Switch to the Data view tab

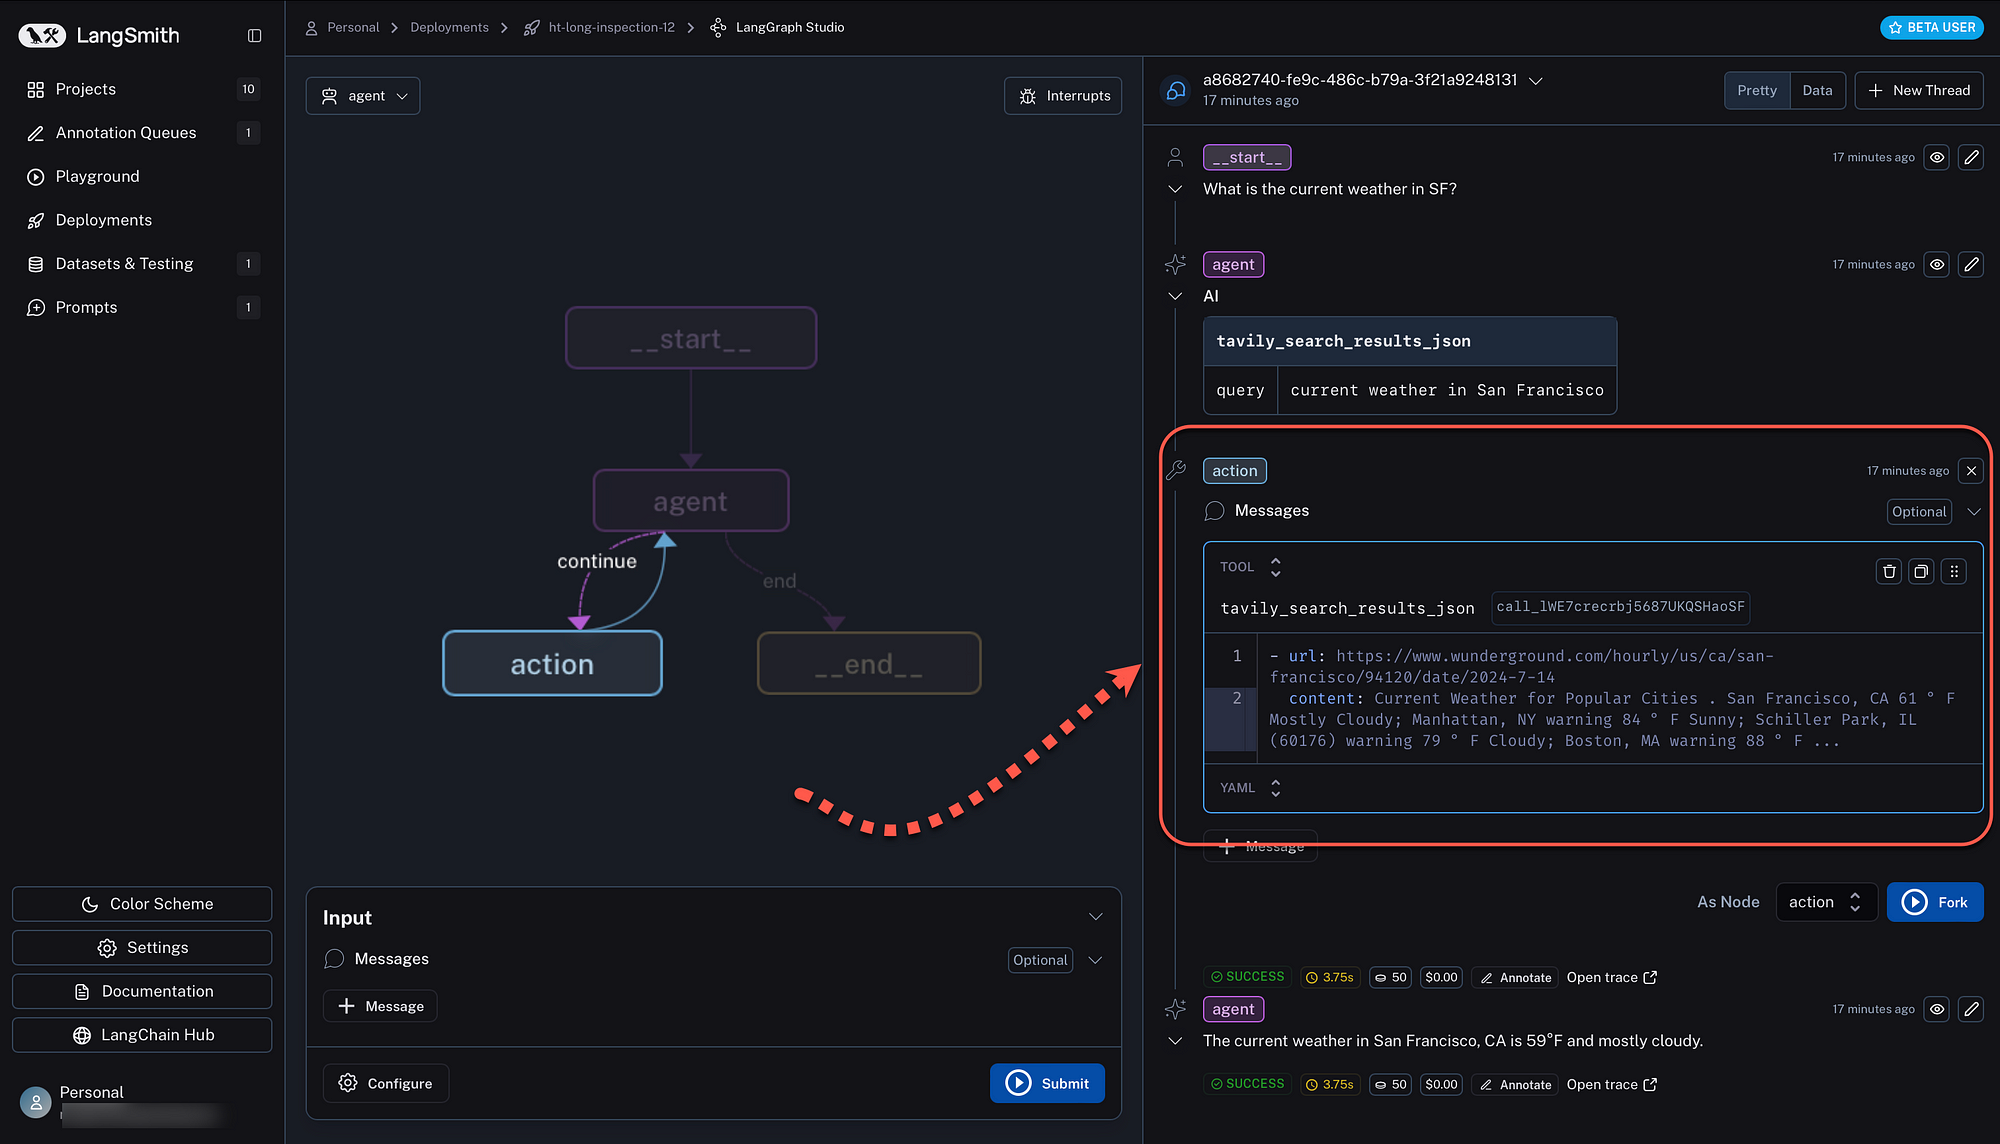1817,90
